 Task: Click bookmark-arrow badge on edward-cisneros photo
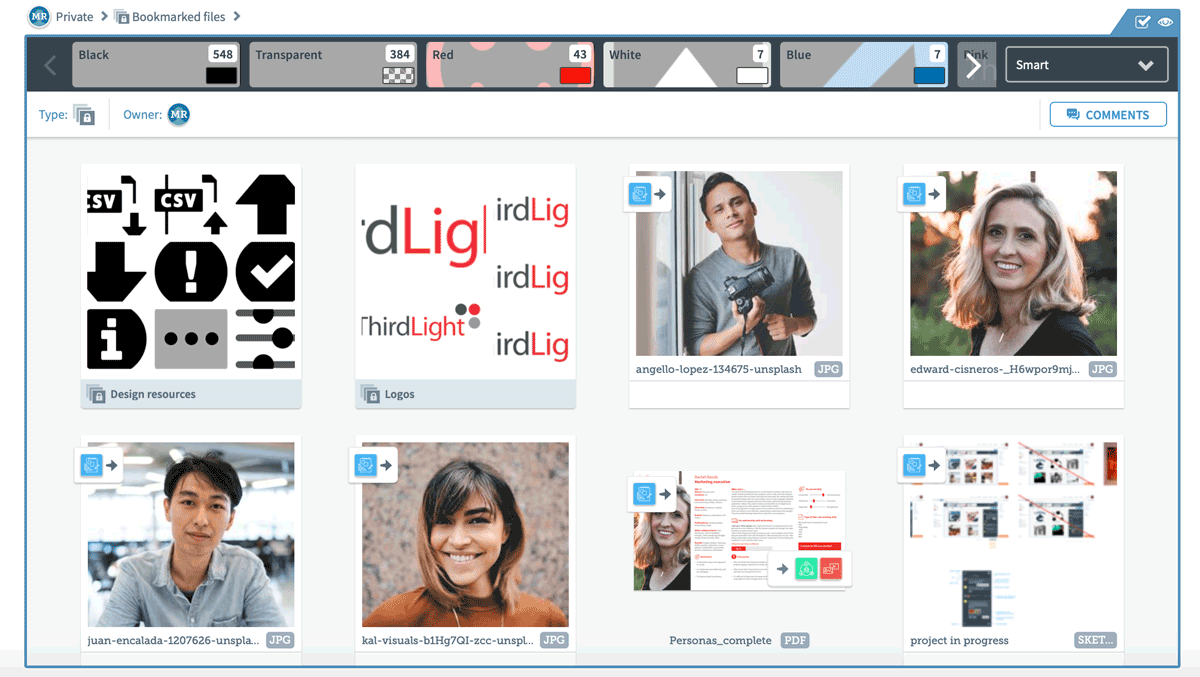[921, 194]
